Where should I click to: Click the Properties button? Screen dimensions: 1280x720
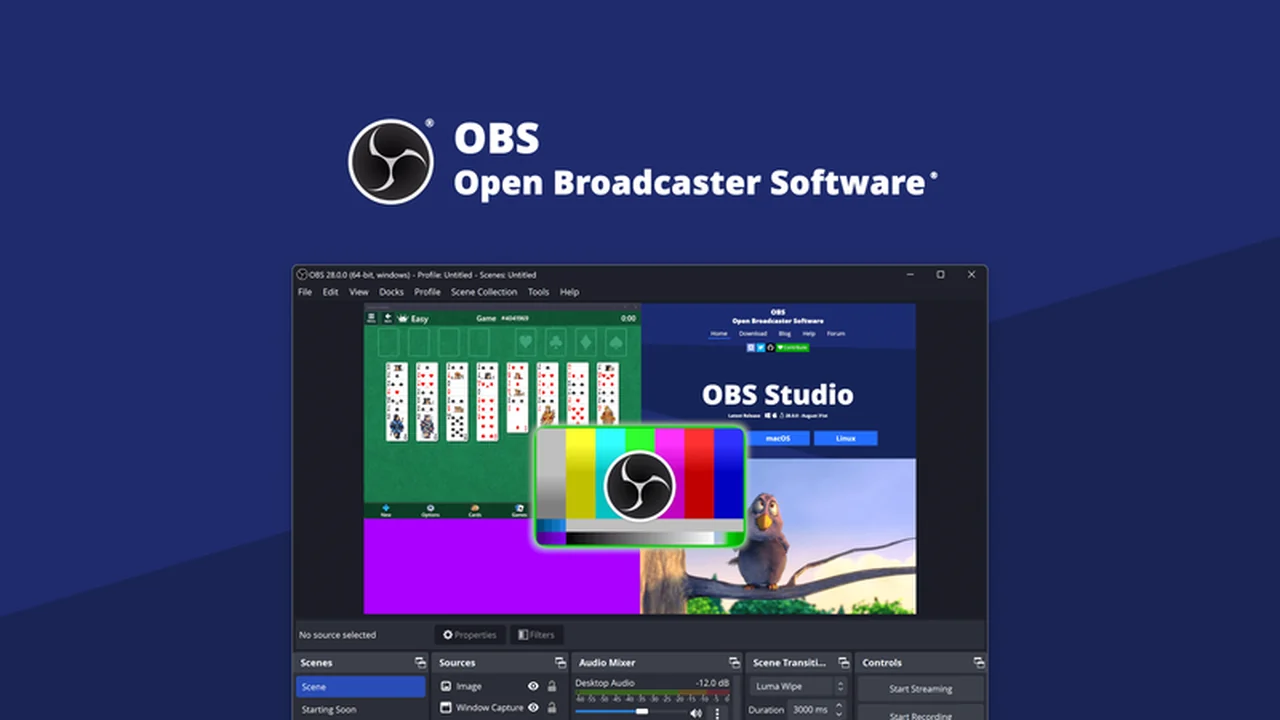coord(470,634)
